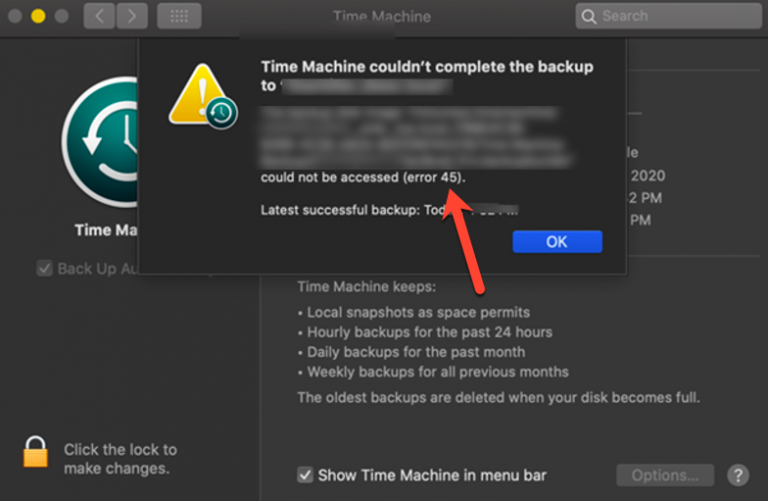Click the magnifying glass search icon
The width and height of the screenshot is (768, 501).
click(589, 17)
